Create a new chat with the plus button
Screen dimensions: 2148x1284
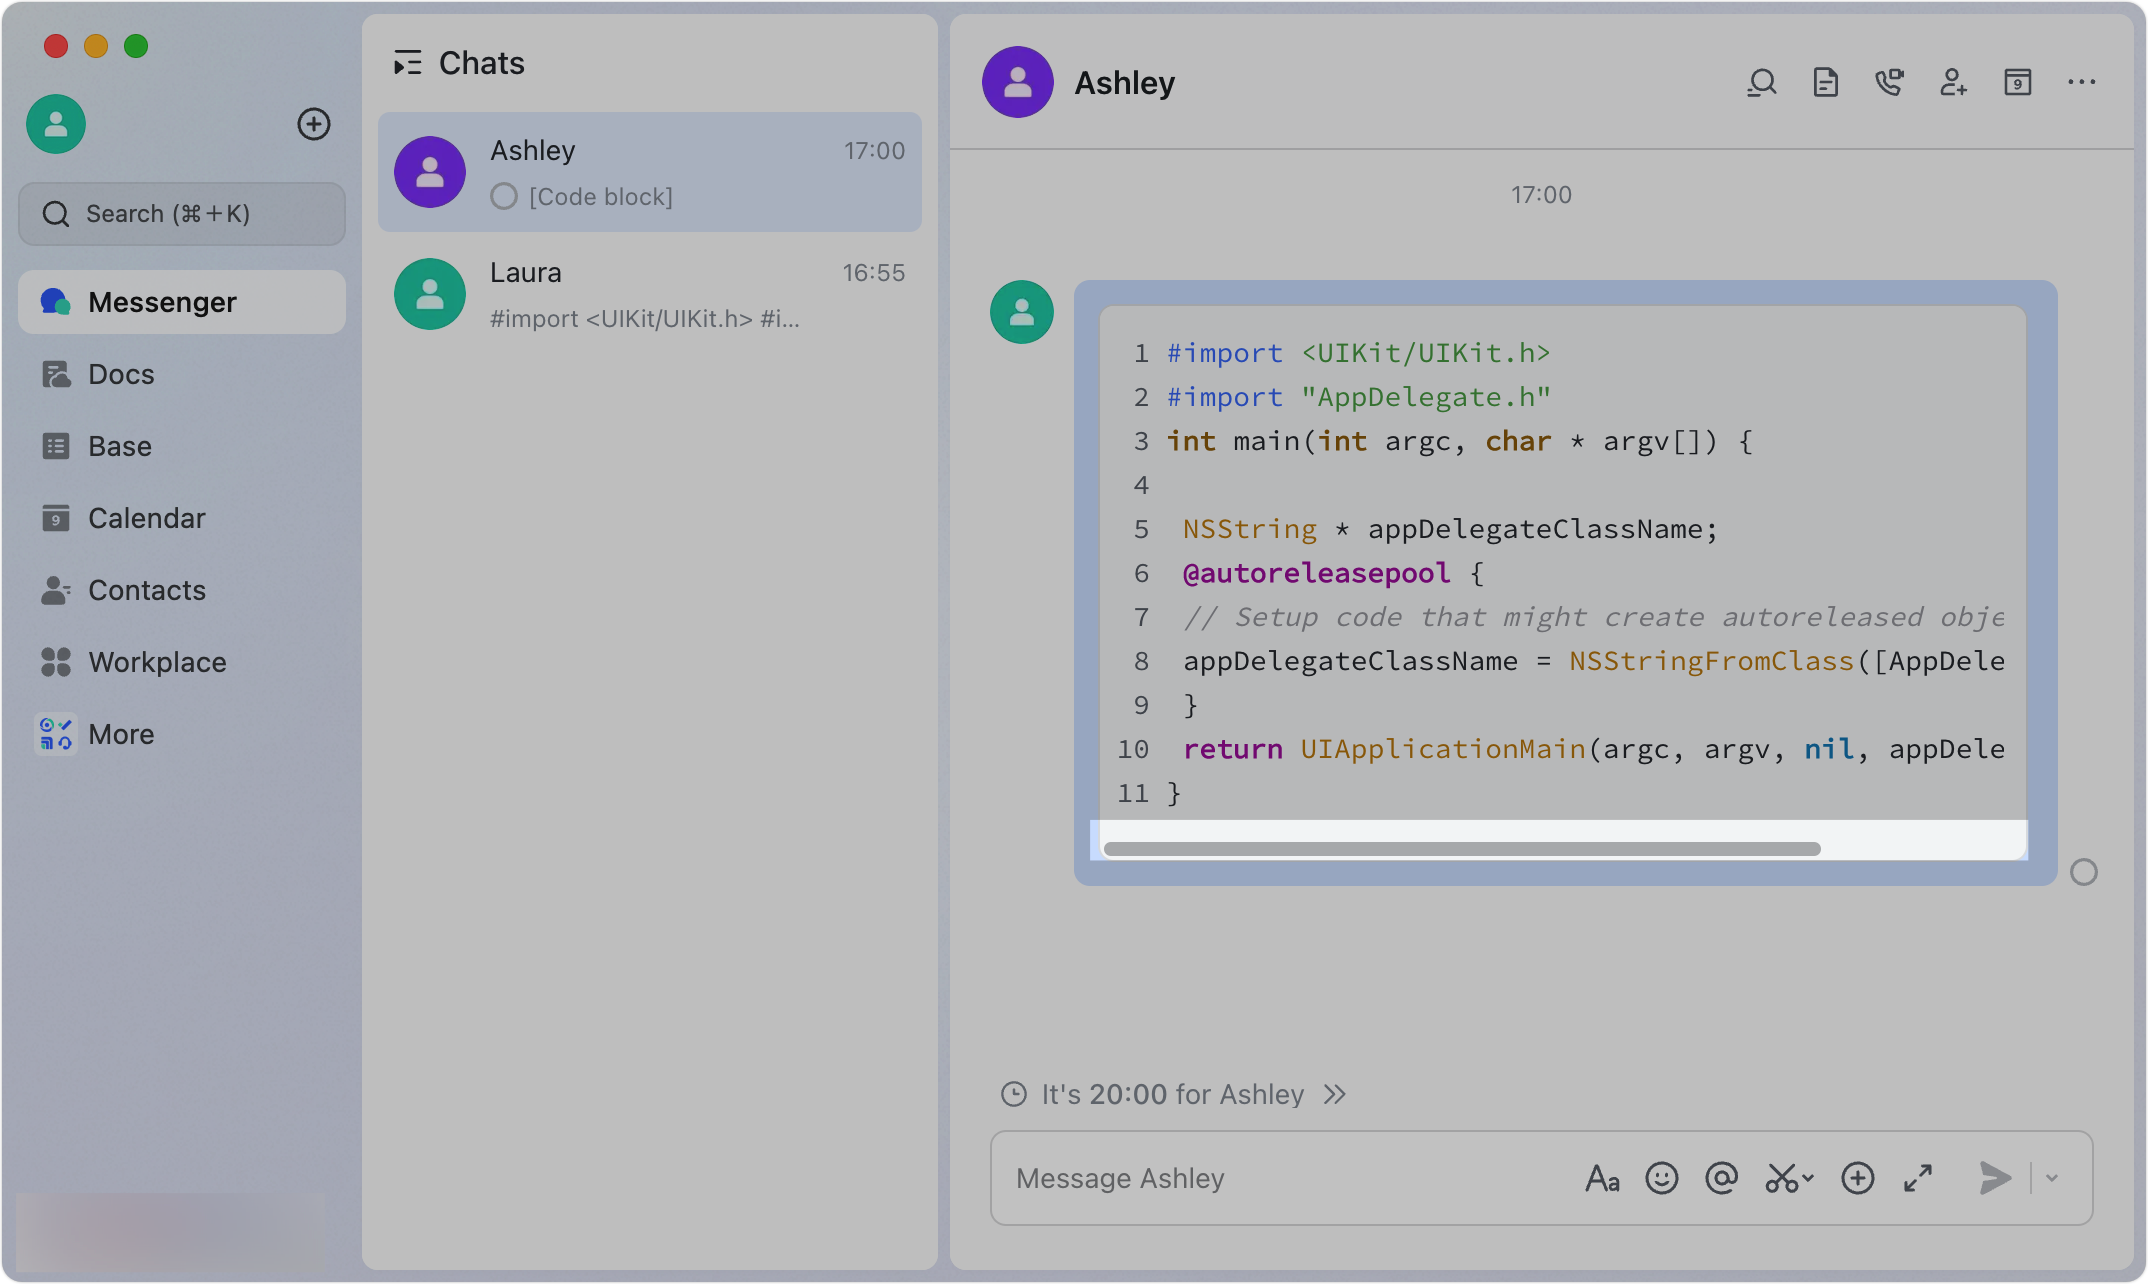pos(314,124)
